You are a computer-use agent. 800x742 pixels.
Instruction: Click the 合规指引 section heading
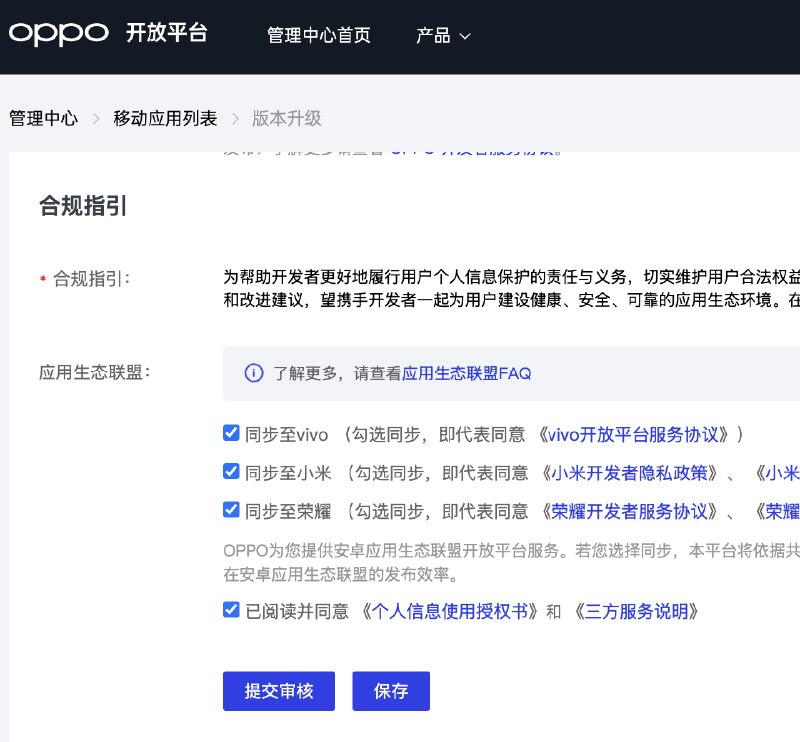(x=83, y=206)
